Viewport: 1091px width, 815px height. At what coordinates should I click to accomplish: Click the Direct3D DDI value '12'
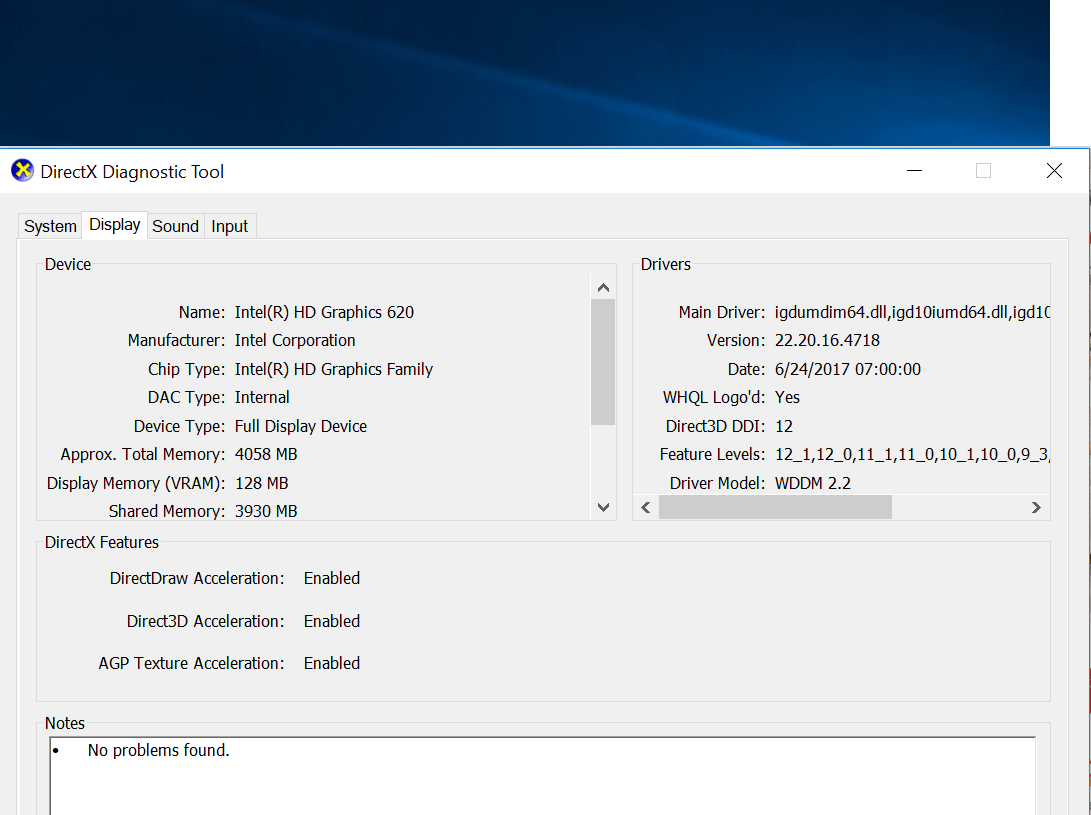pyautogui.click(x=784, y=426)
